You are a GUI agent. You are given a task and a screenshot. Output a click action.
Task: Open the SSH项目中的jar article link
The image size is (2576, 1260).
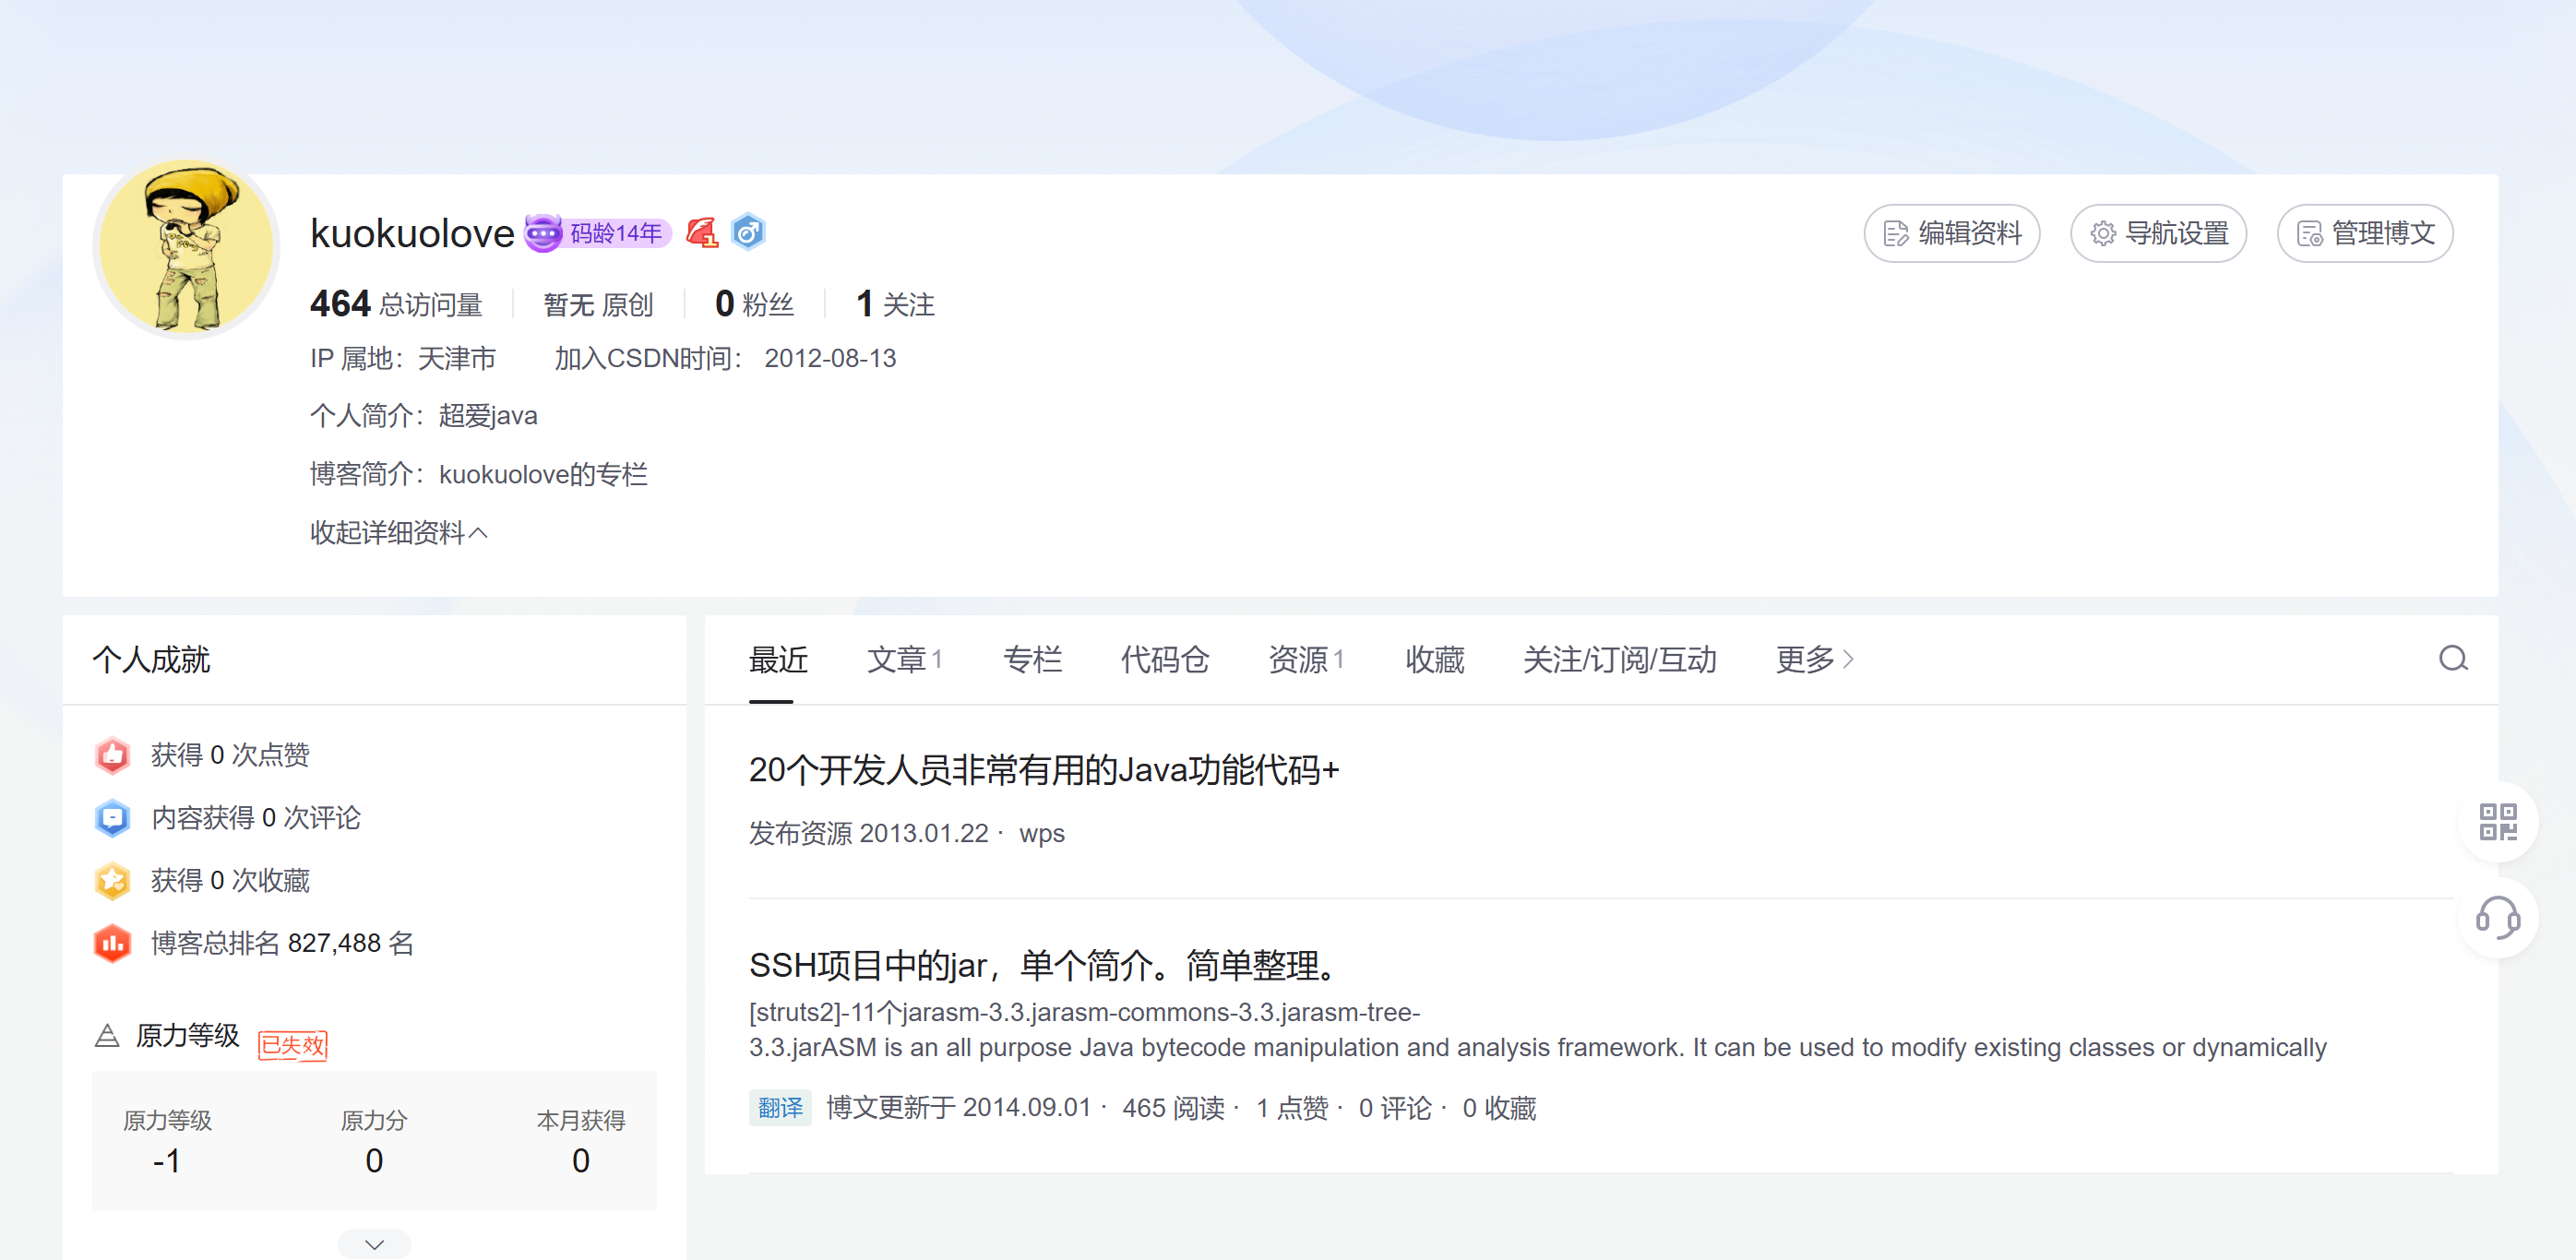pos(1043,965)
